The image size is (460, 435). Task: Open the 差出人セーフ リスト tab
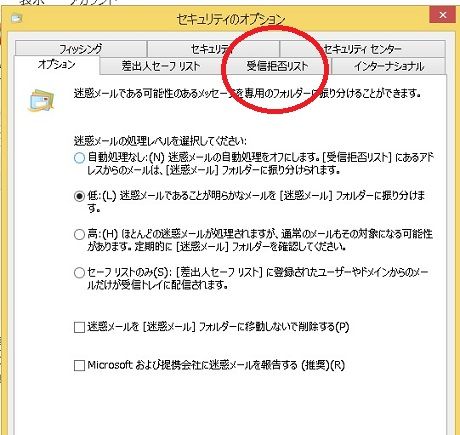click(x=160, y=66)
